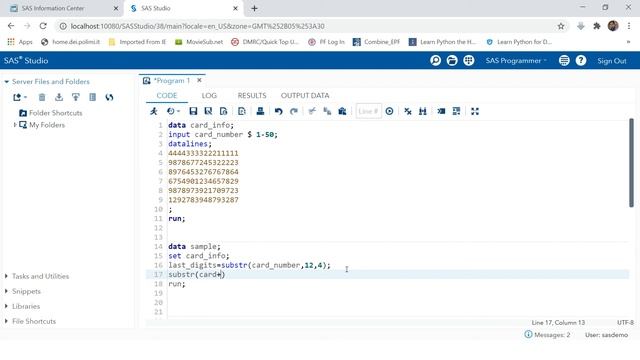Go back in the browser
640x360 pixels.
(x=11, y=26)
